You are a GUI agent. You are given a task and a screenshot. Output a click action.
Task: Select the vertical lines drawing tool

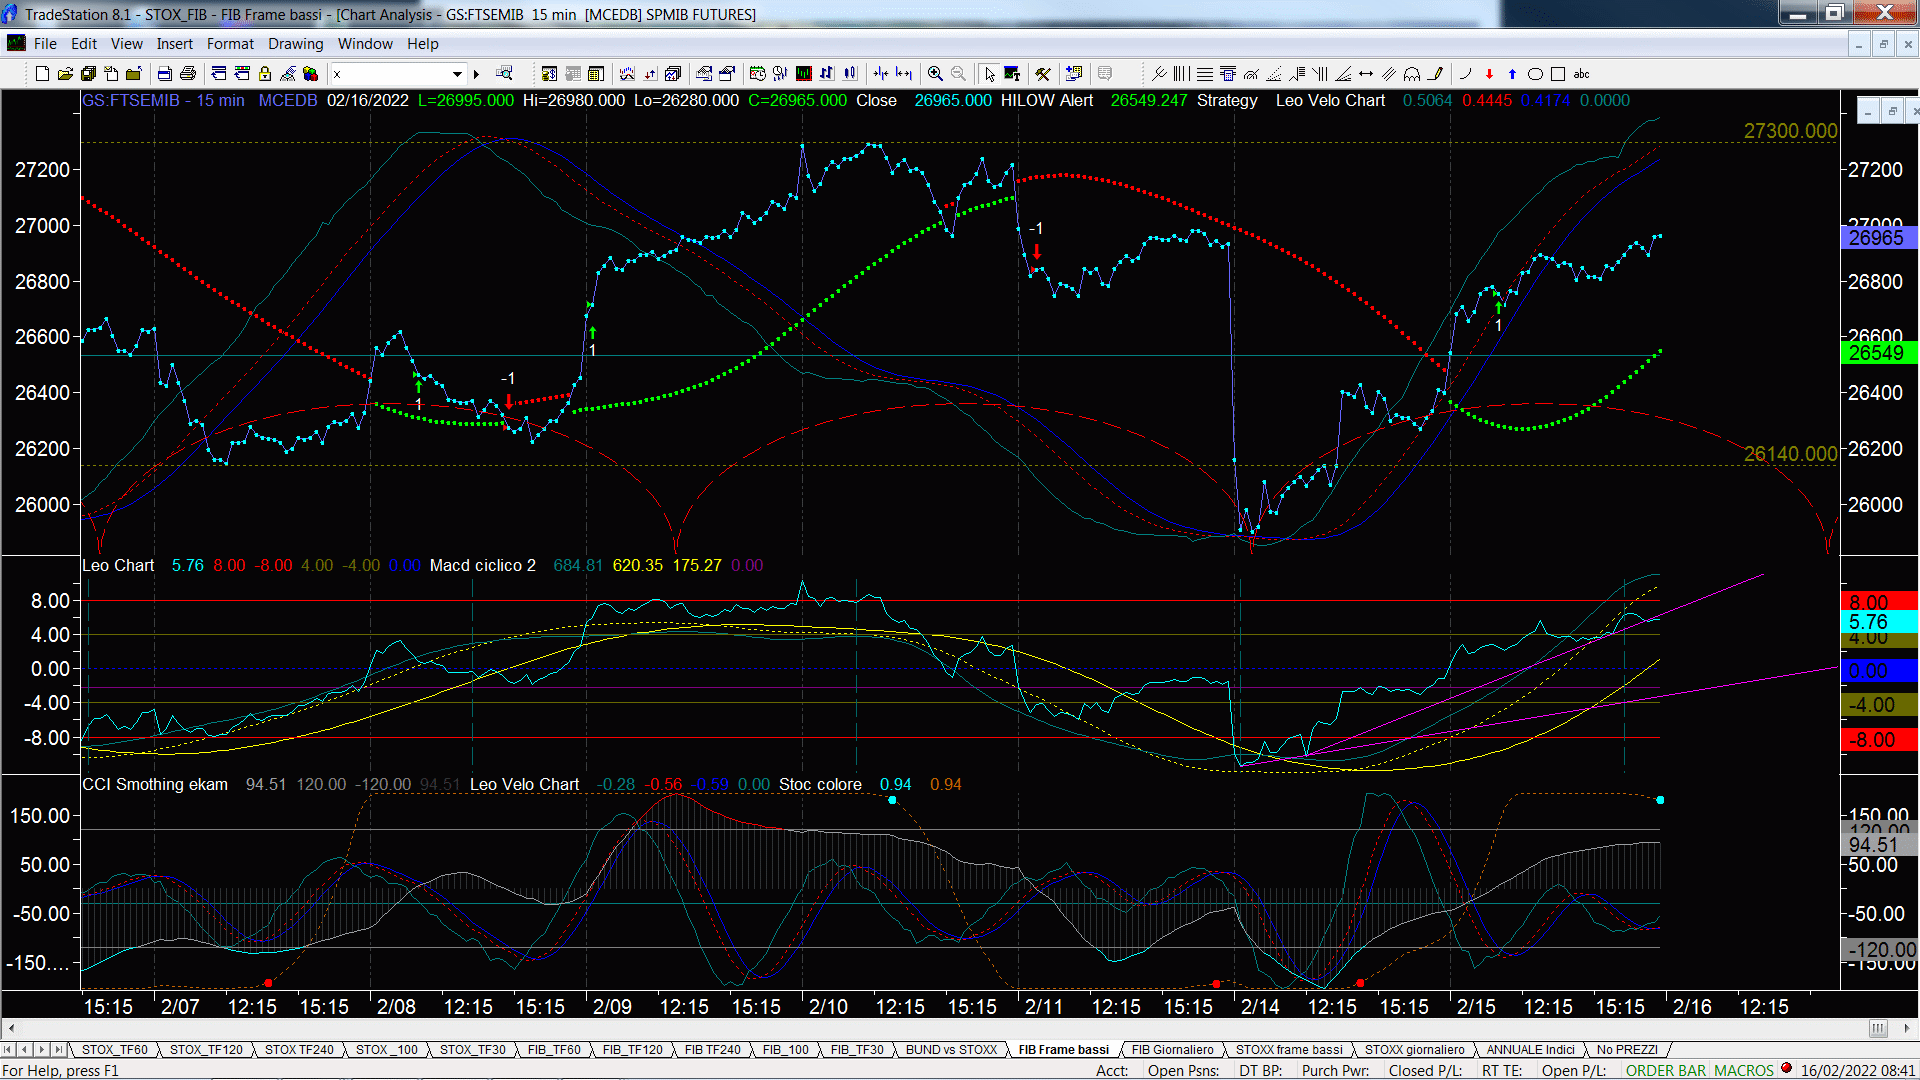pyautogui.click(x=1181, y=74)
